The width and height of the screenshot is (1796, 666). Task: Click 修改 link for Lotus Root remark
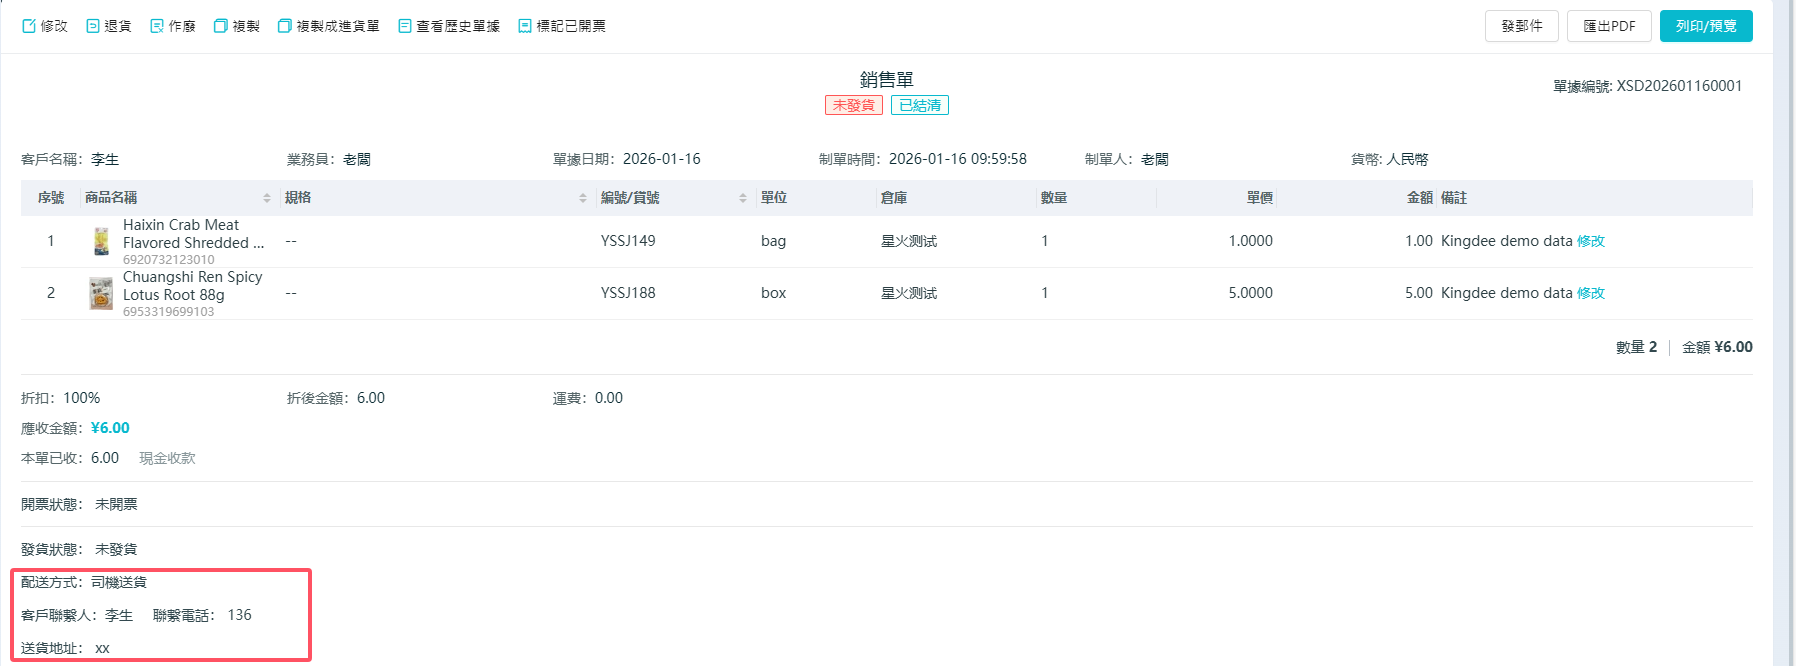coord(1590,293)
